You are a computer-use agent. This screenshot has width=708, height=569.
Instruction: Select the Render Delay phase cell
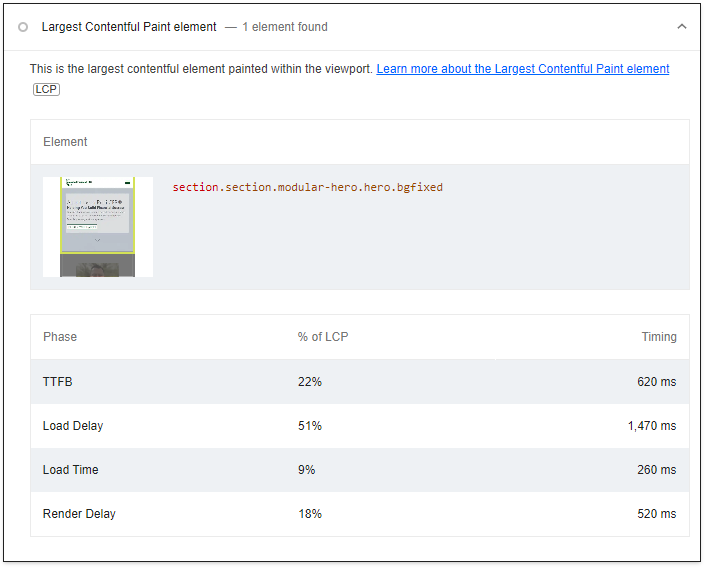[x=79, y=516]
